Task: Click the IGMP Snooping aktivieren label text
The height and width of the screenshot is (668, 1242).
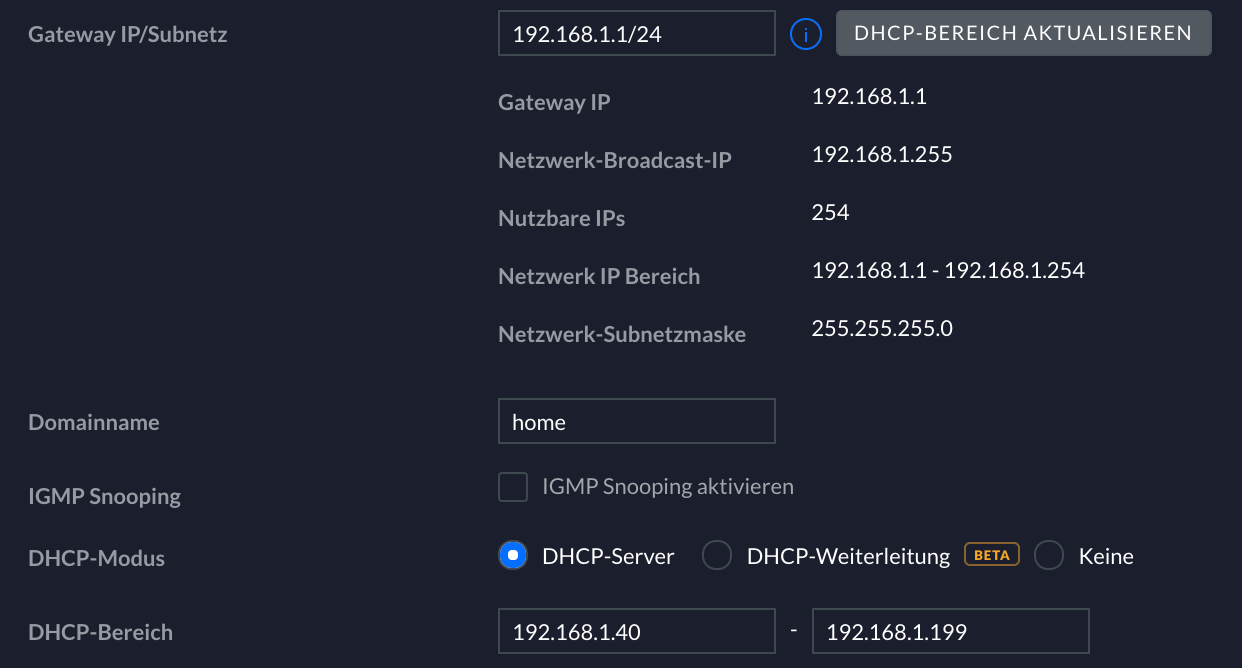Action: click(x=668, y=487)
